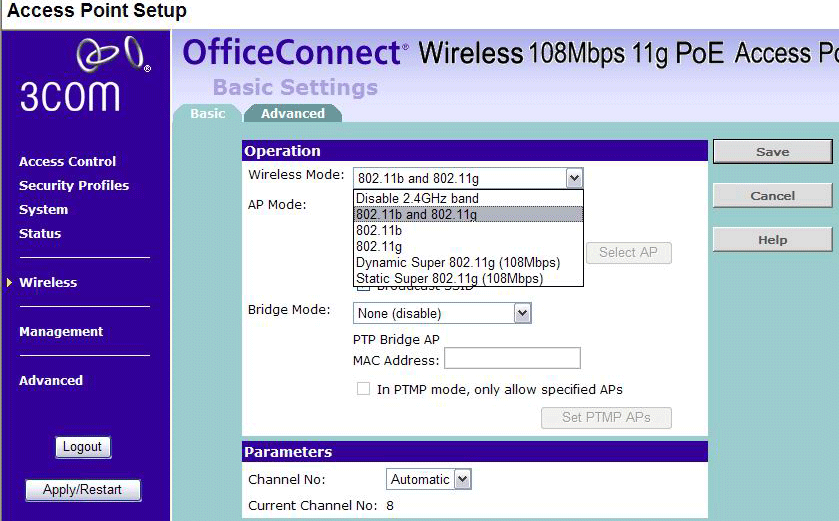Click the Wireless menu arrow marker
839x521 pixels.
coord(9,282)
